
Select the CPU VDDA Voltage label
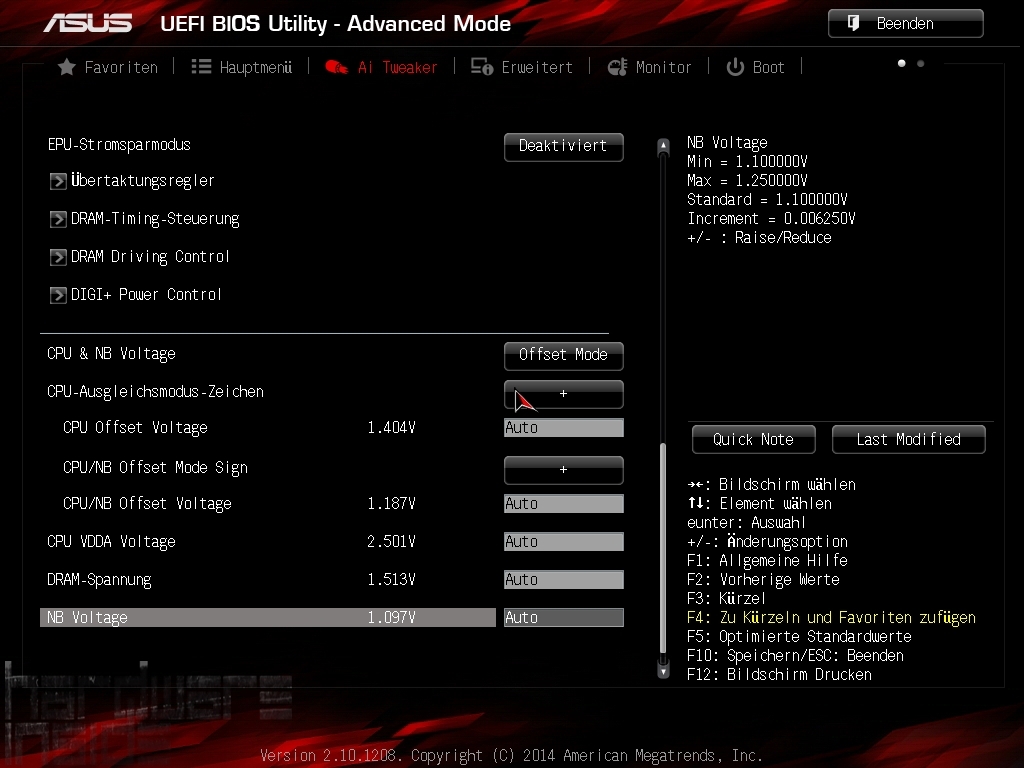click(x=112, y=542)
